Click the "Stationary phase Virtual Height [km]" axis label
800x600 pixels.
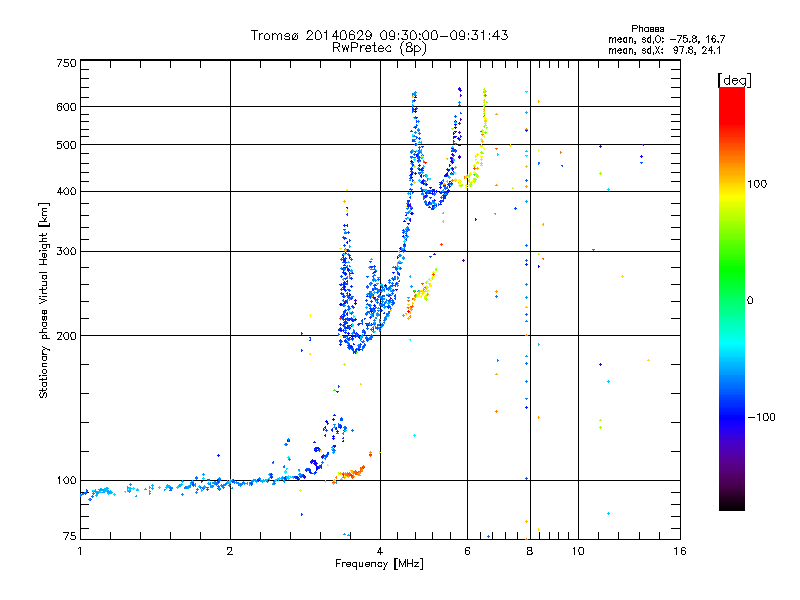tap(44, 301)
